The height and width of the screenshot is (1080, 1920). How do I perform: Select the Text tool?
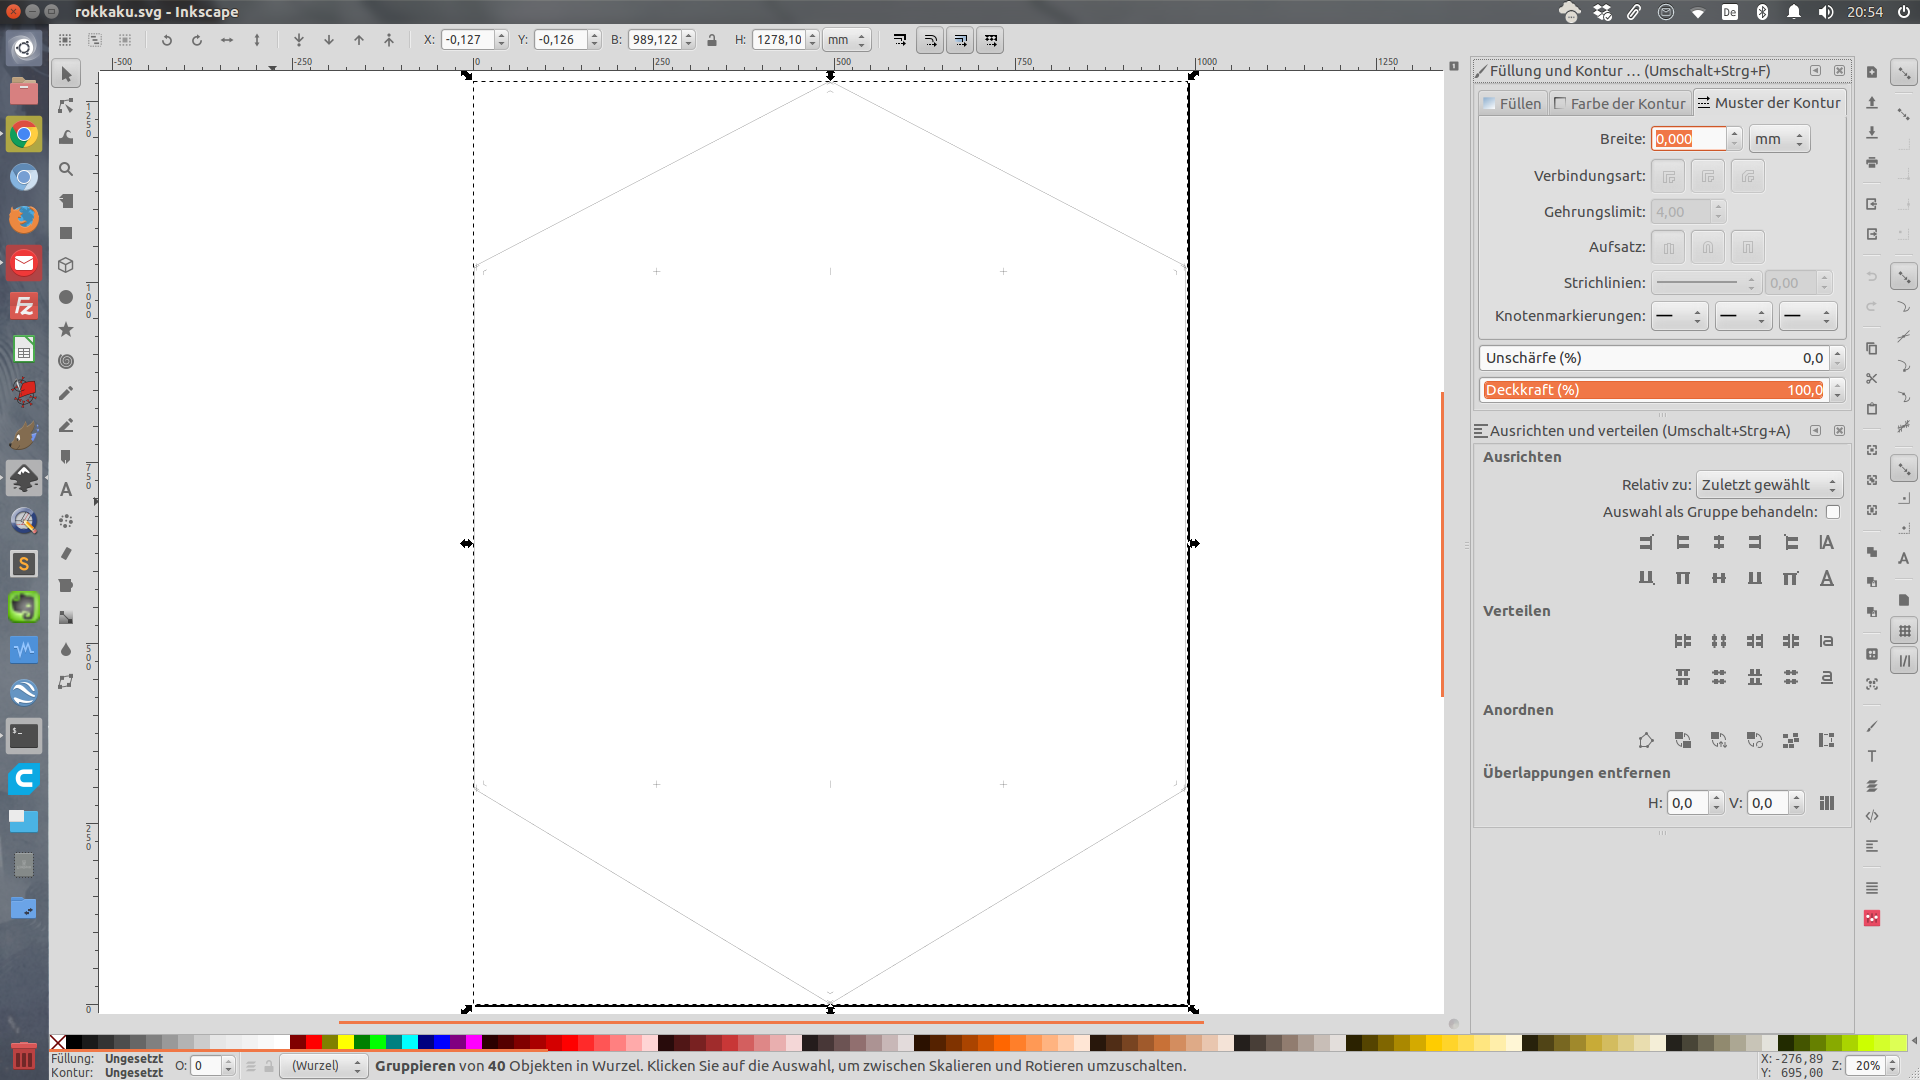click(66, 489)
